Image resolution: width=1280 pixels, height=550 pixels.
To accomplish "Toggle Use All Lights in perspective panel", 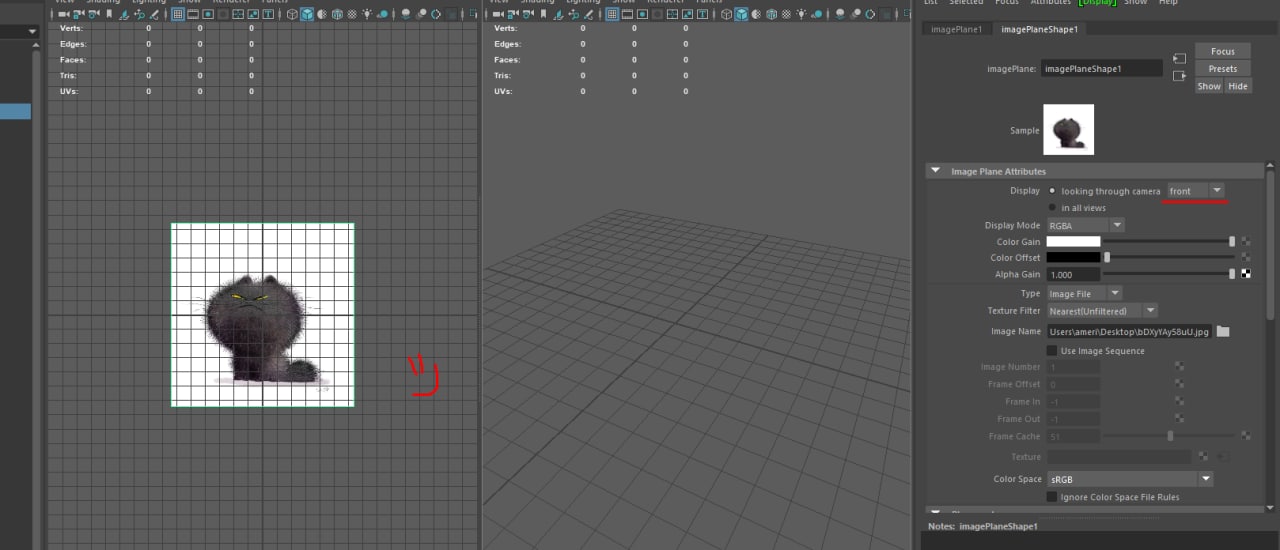I will [801, 14].
